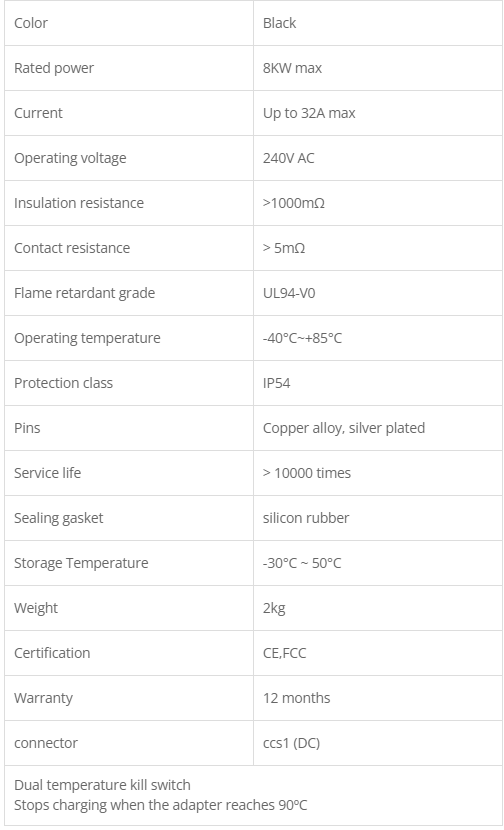
Task: Click the '> 10000 times' service life value
Action: pyautogui.click(x=307, y=473)
